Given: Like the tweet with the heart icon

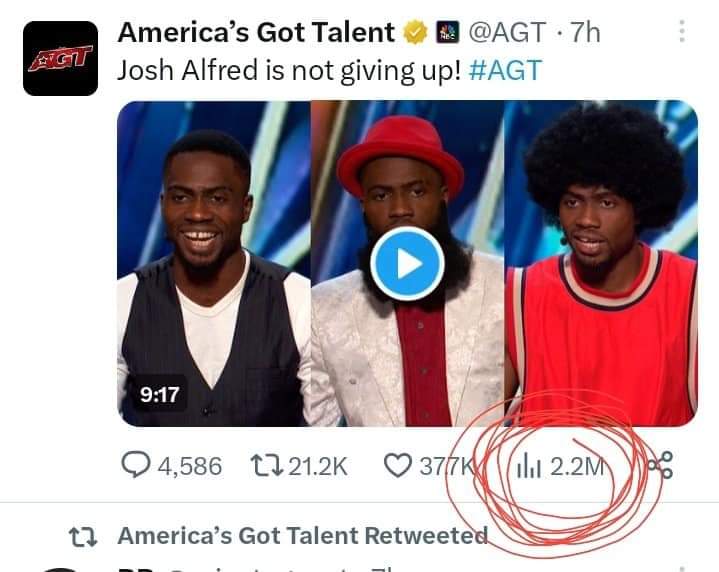Looking at the screenshot, I should pos(397,466).
